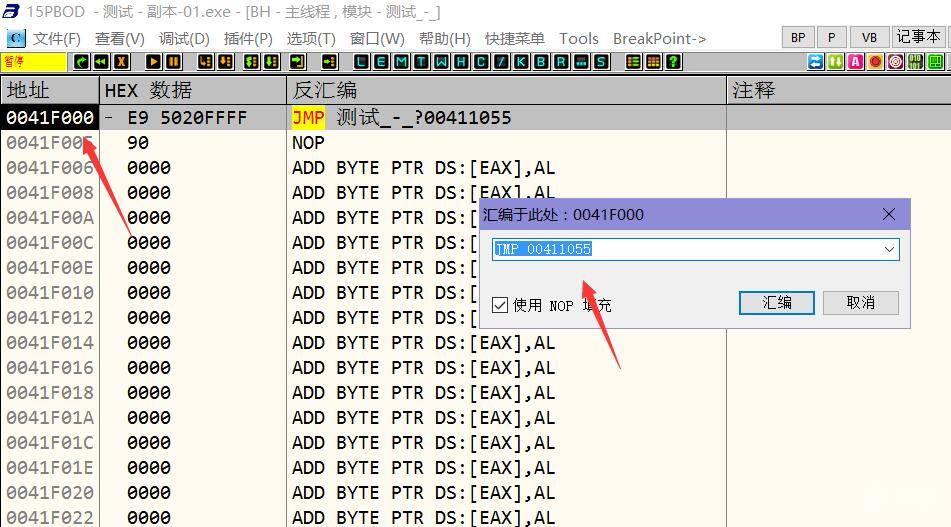Click the green up-down arrows icon

836,62
